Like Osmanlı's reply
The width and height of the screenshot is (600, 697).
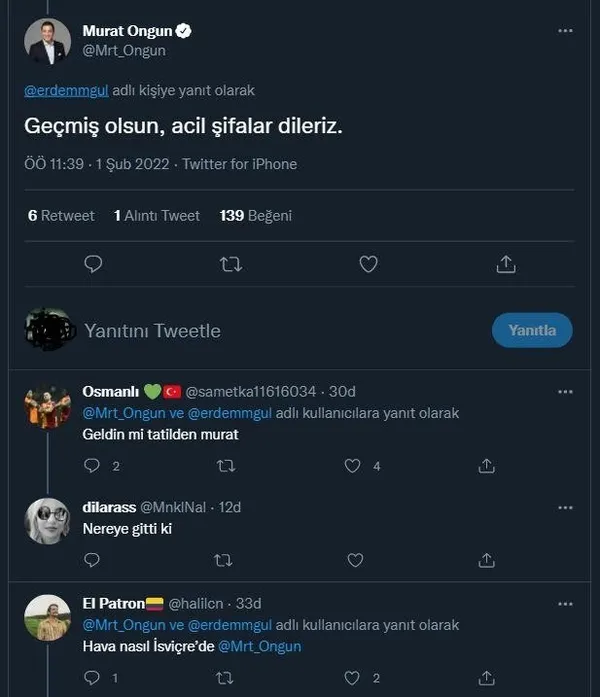pyautogui.click(x=352, y=465)
